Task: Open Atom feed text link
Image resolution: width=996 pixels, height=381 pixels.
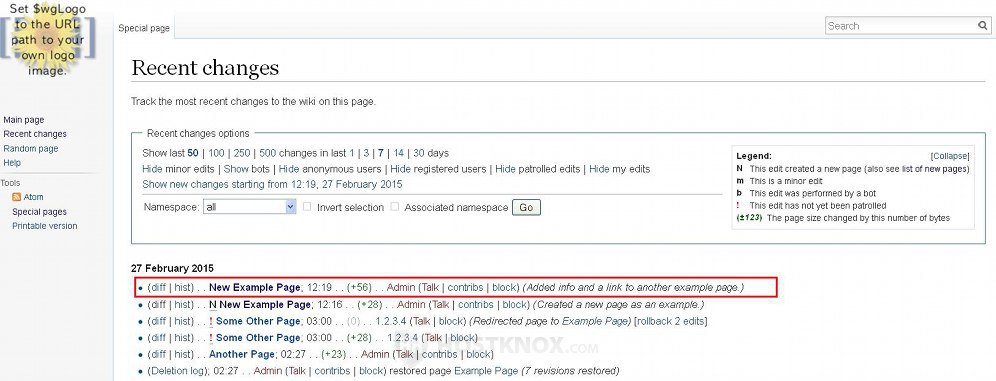Action: (34, 197)
